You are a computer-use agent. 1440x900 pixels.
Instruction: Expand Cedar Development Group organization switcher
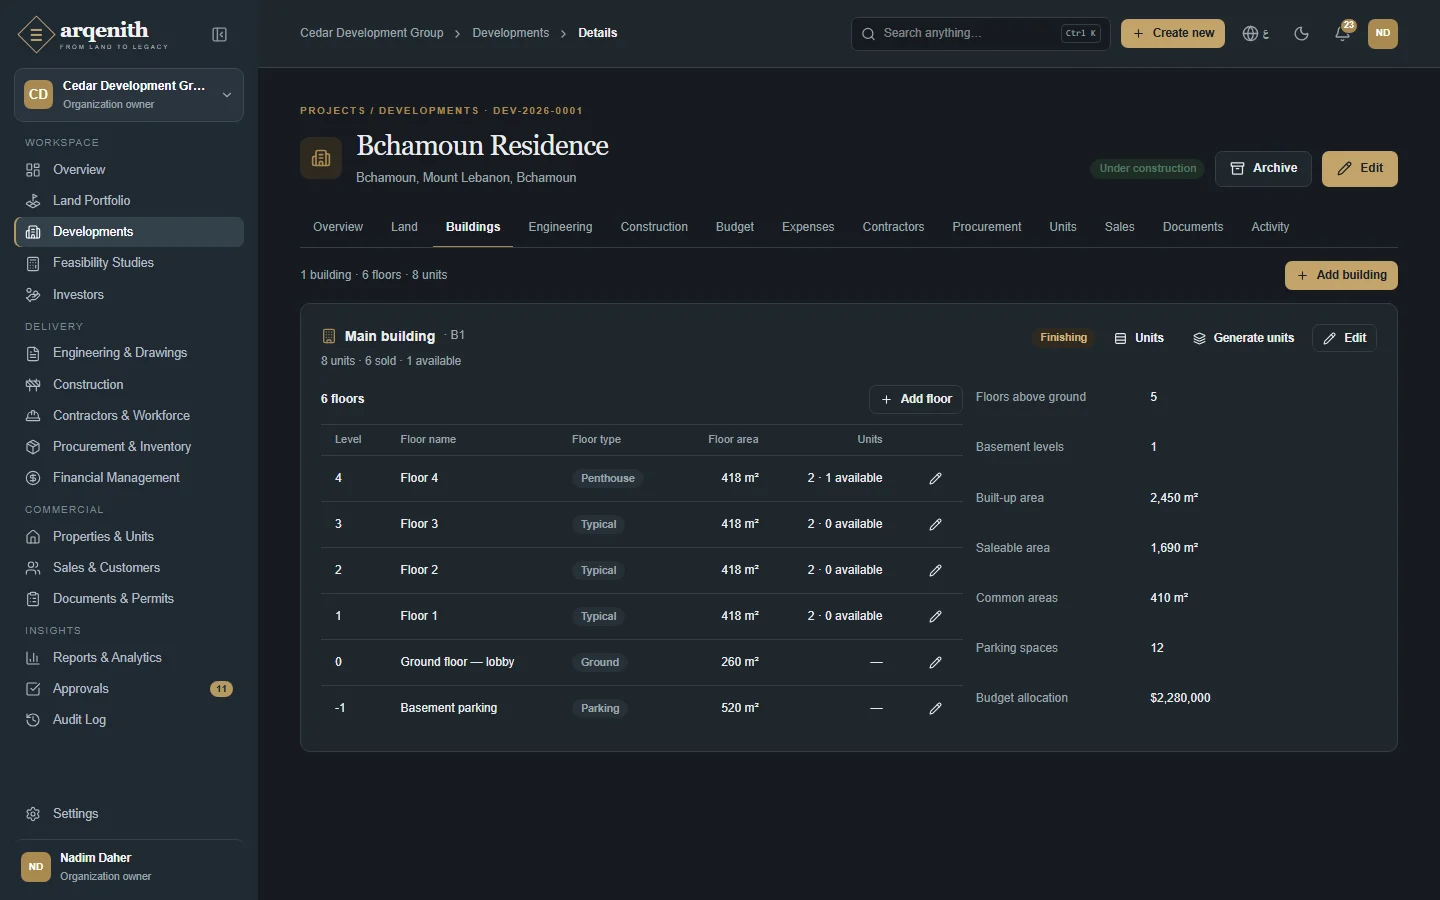pos(129,95)
